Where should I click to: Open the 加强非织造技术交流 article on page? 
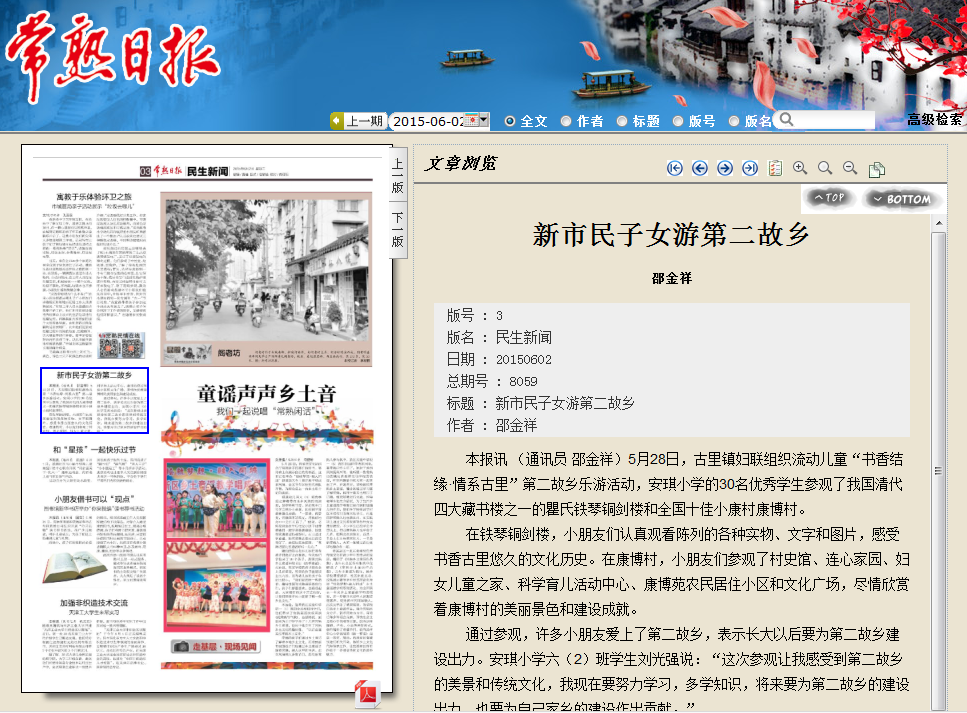click(x=94, y=603)
